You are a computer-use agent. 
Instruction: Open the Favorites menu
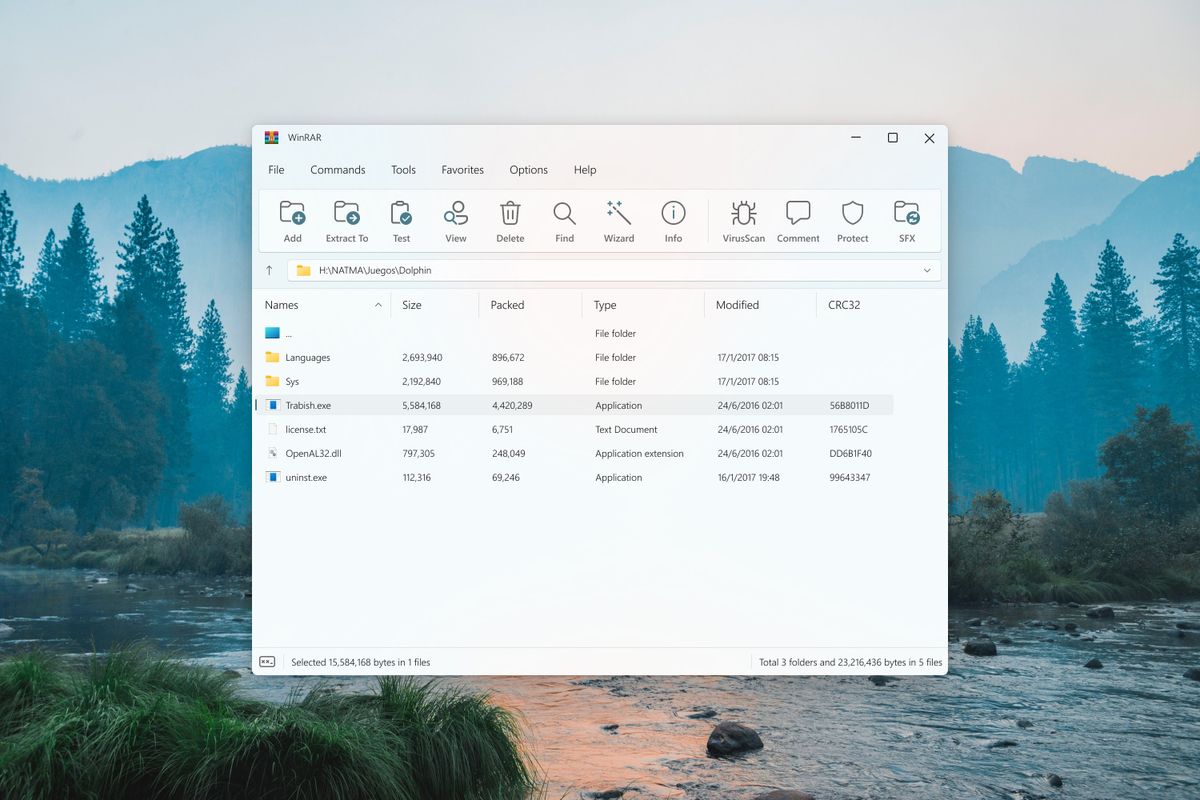click(463, 170)
